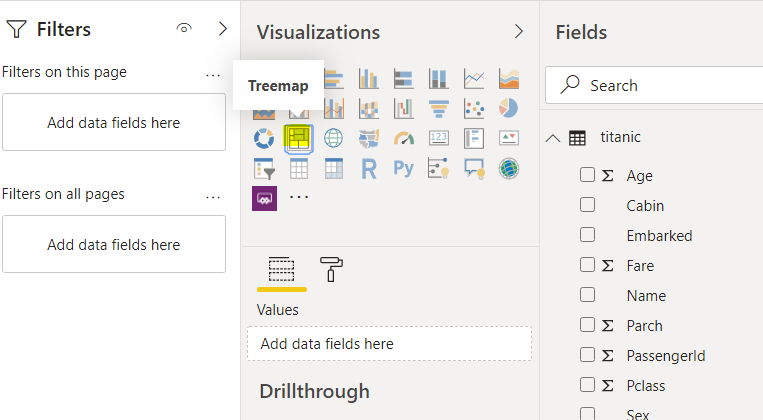
Task: Tick the Embarked field checkbox
Action: 588,235
